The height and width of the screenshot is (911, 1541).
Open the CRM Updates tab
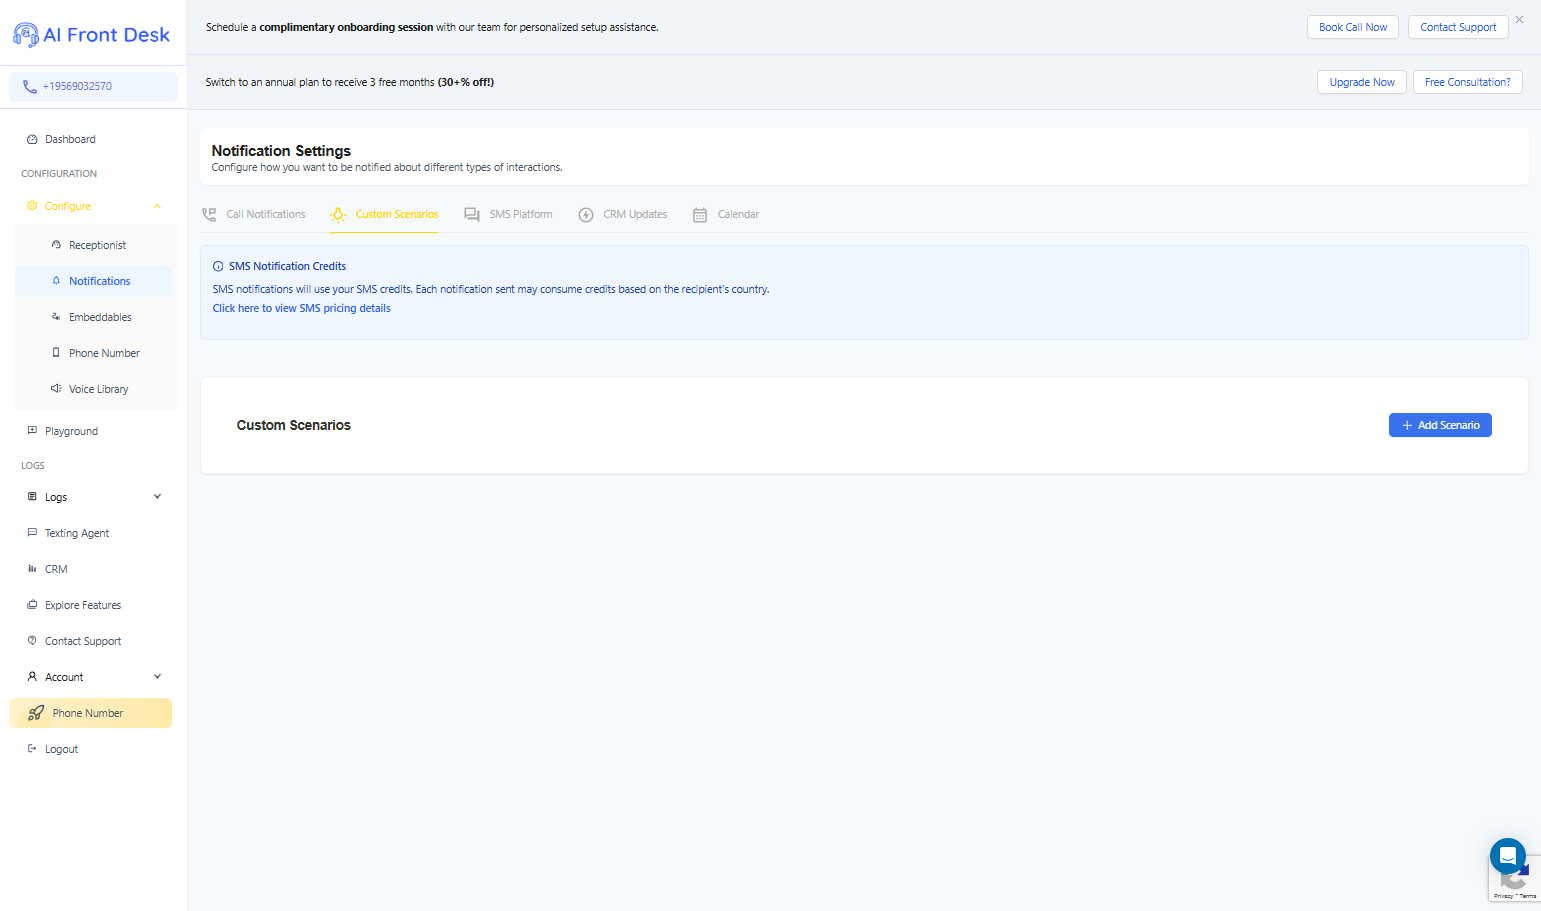click(x=623, y=215)
